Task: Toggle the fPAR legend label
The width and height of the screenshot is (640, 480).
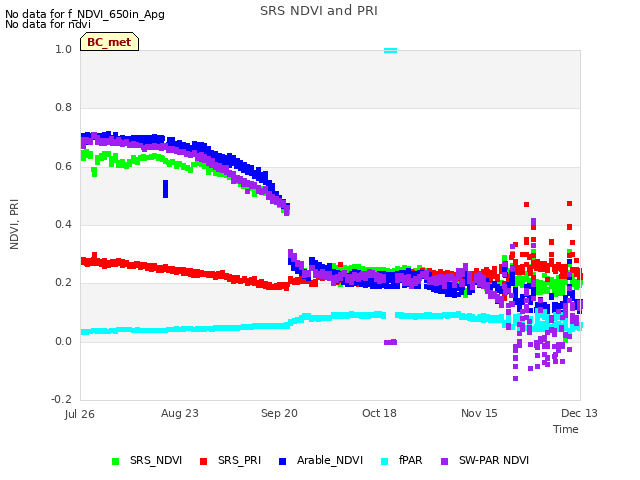Action: [410, 460]
